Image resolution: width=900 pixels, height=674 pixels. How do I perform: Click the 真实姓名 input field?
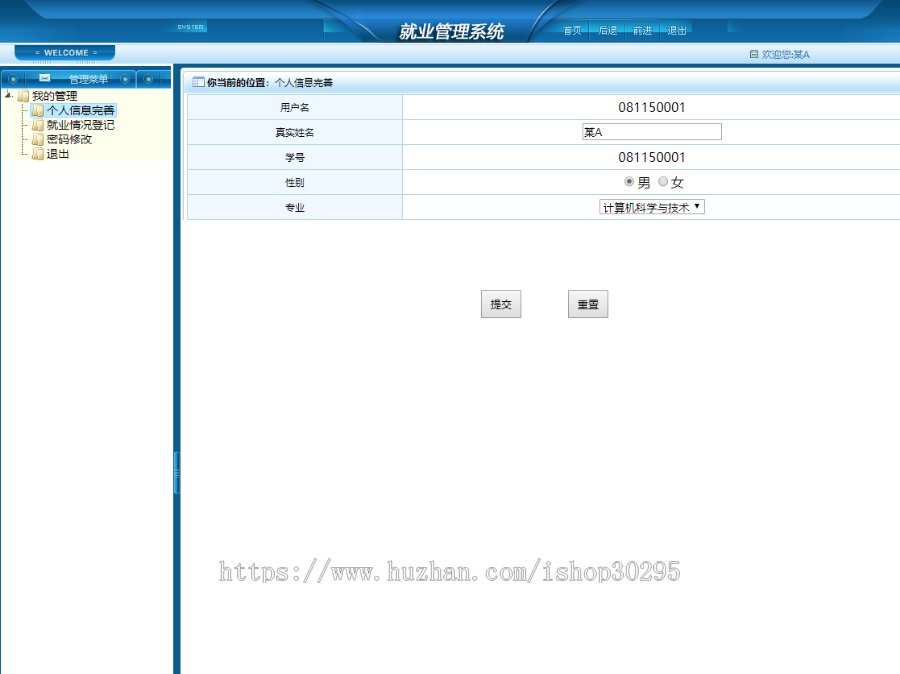click(x=651, y=131)
